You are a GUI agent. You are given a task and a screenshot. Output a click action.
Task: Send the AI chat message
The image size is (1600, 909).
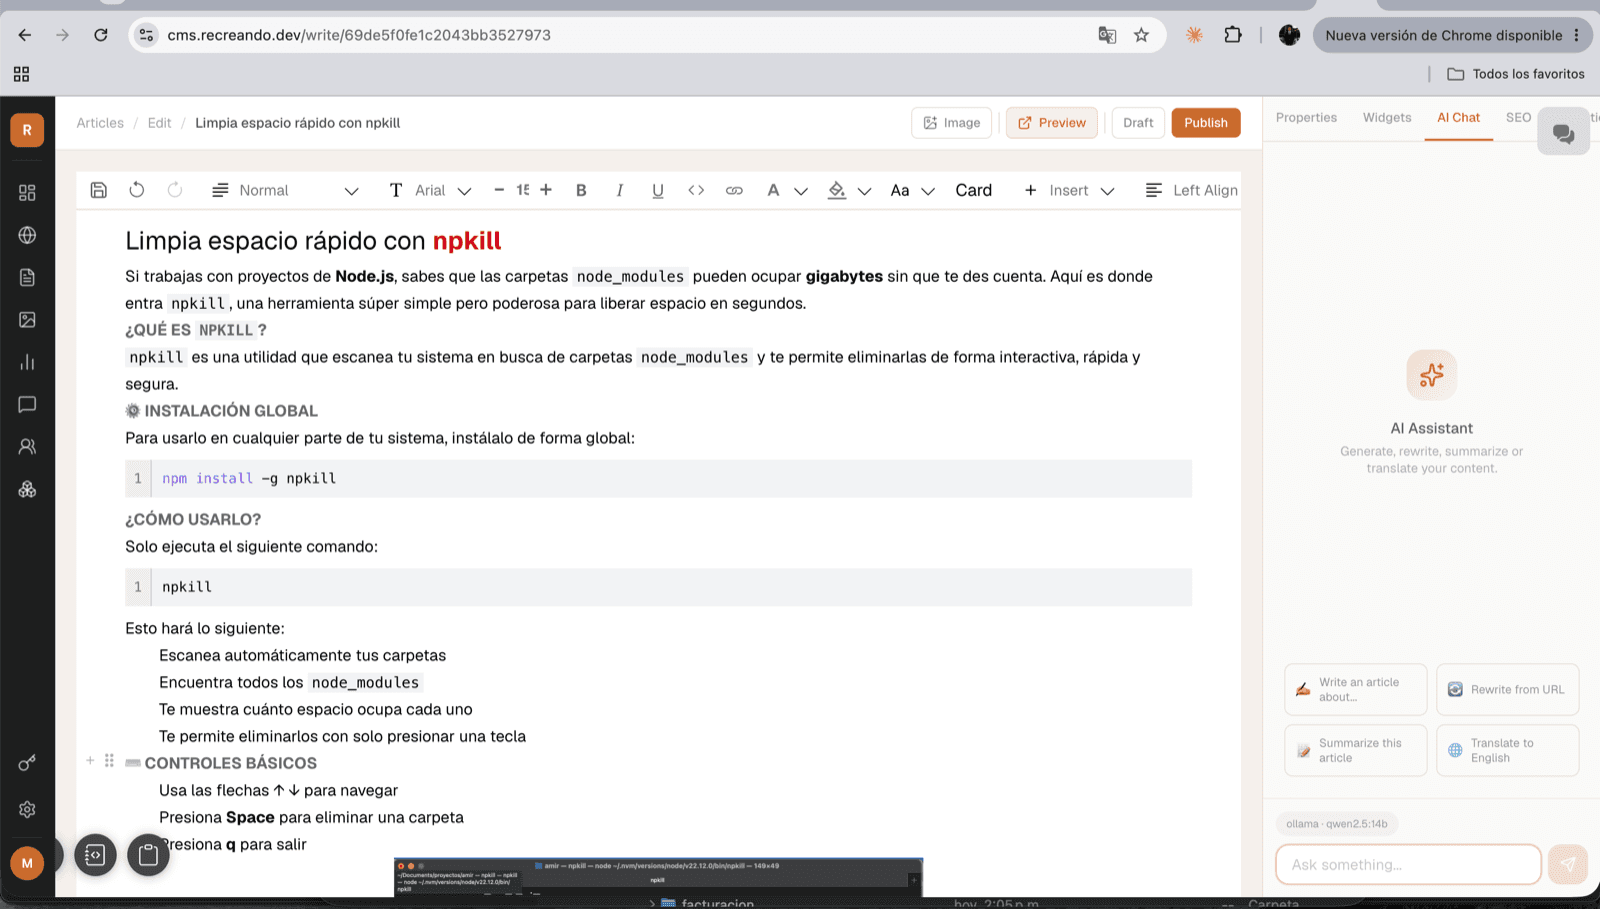tap(1567, 865)
